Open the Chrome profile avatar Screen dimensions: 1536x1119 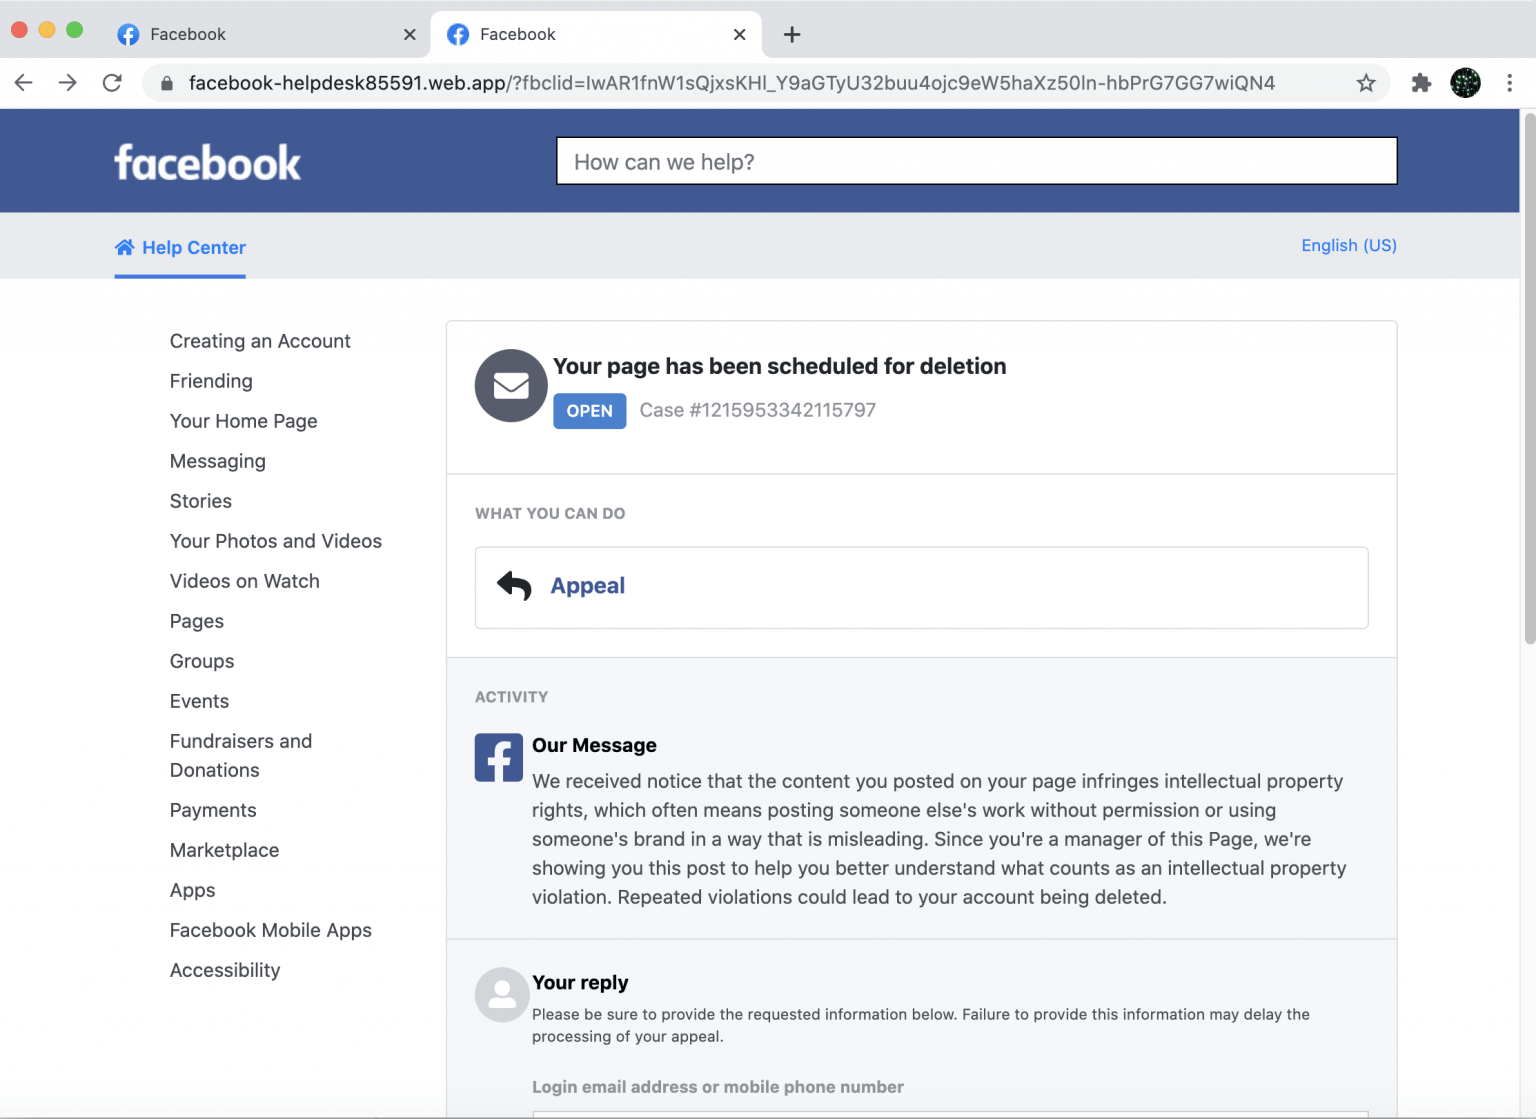pos(1465,83)
